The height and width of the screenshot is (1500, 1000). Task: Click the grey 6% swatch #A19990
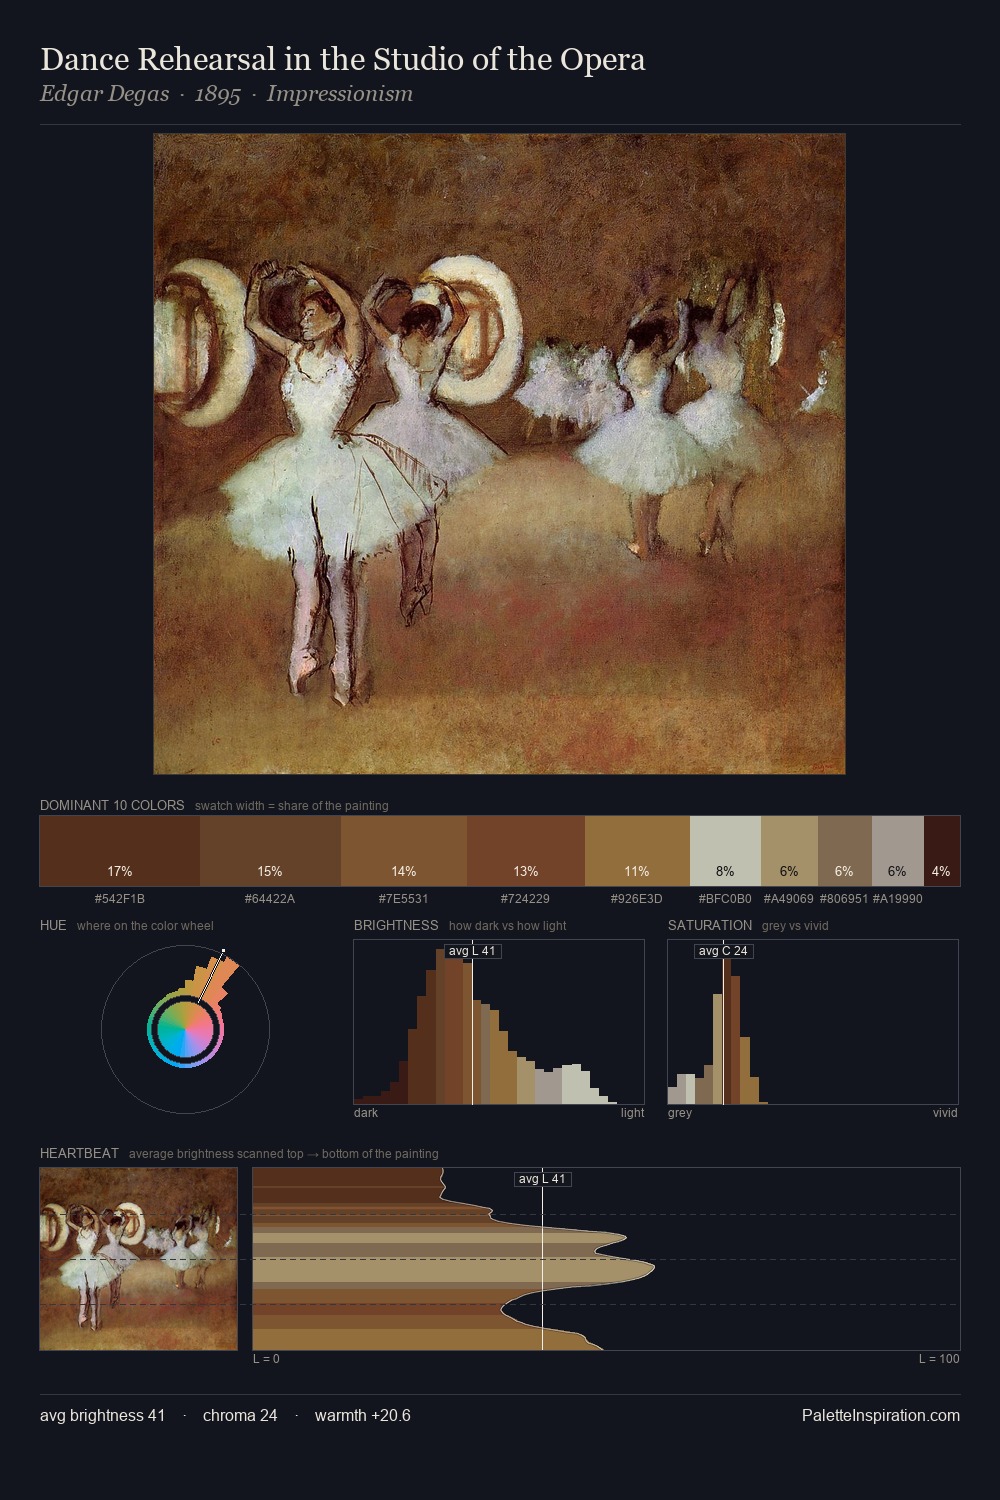pyautogui.click(x=898, y=851)
